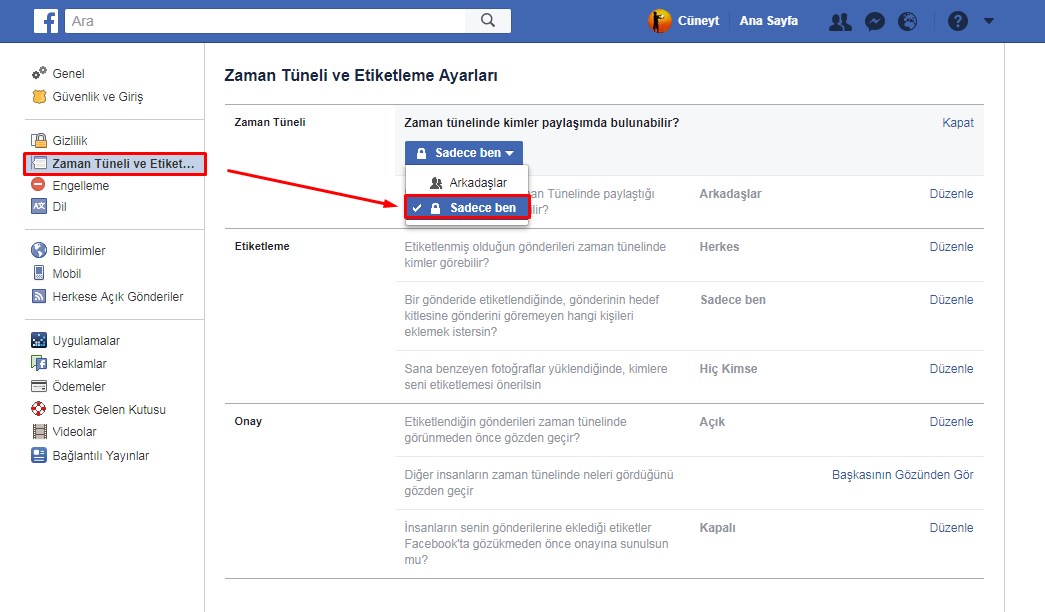The width and height of the screenshot is (1045, 612).
Task: Open Güvenlik ve Giriş settings
Action: (x=97, y=97)
